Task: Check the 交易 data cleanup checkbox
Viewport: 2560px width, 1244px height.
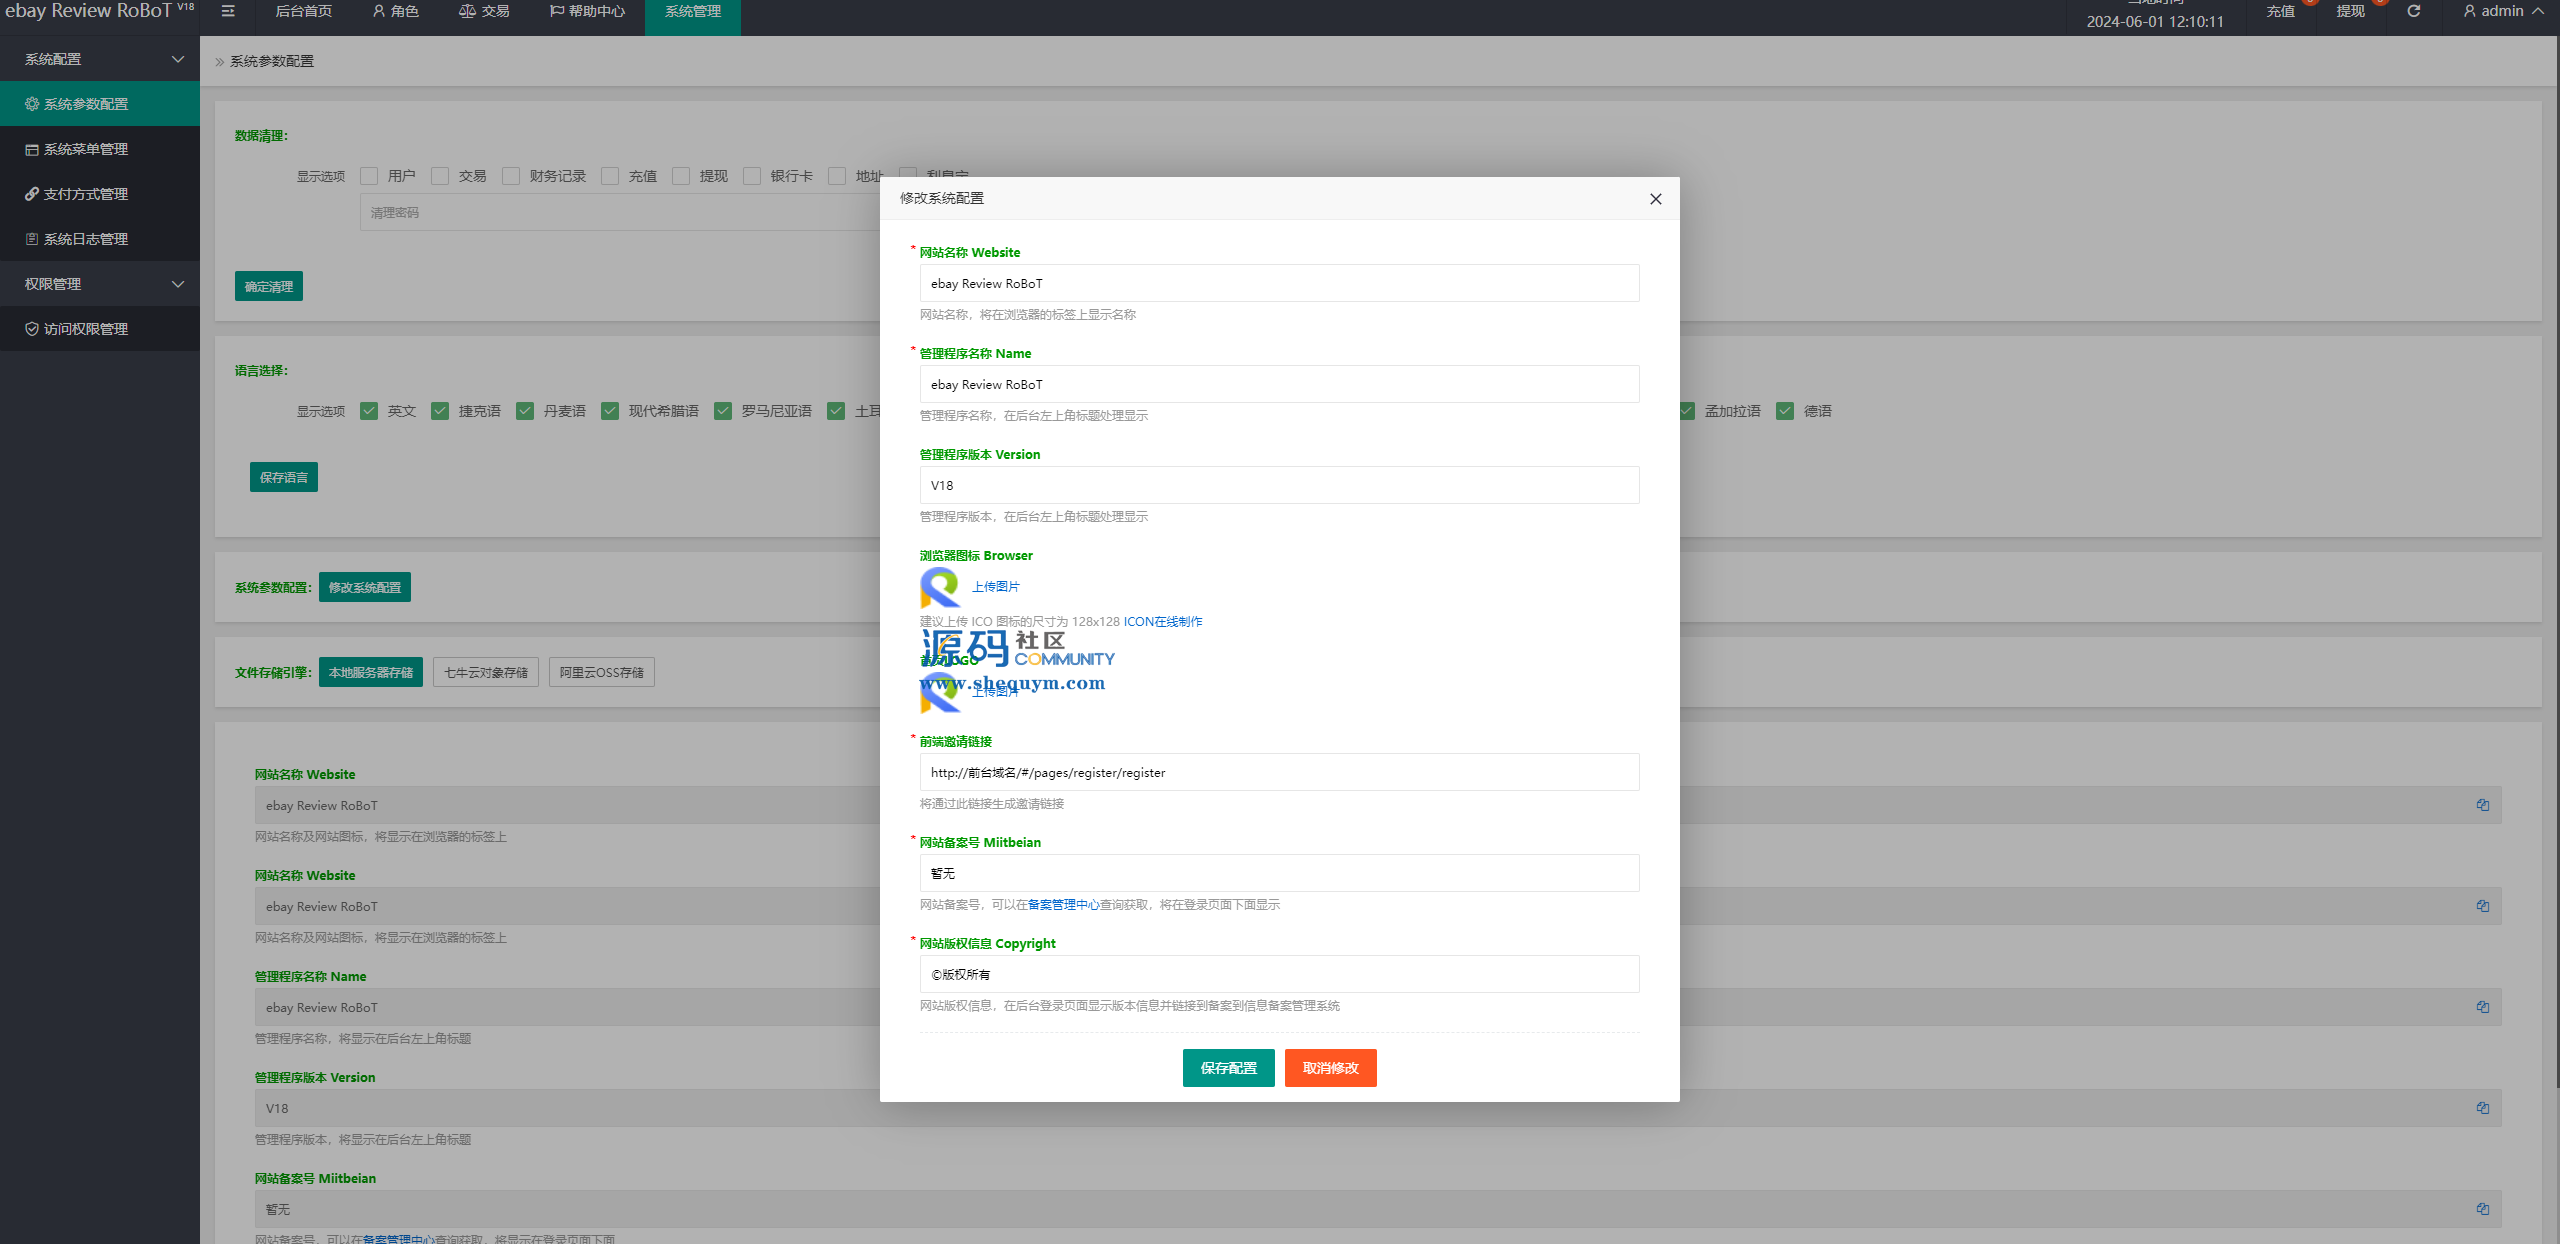Action: [440, 176]
